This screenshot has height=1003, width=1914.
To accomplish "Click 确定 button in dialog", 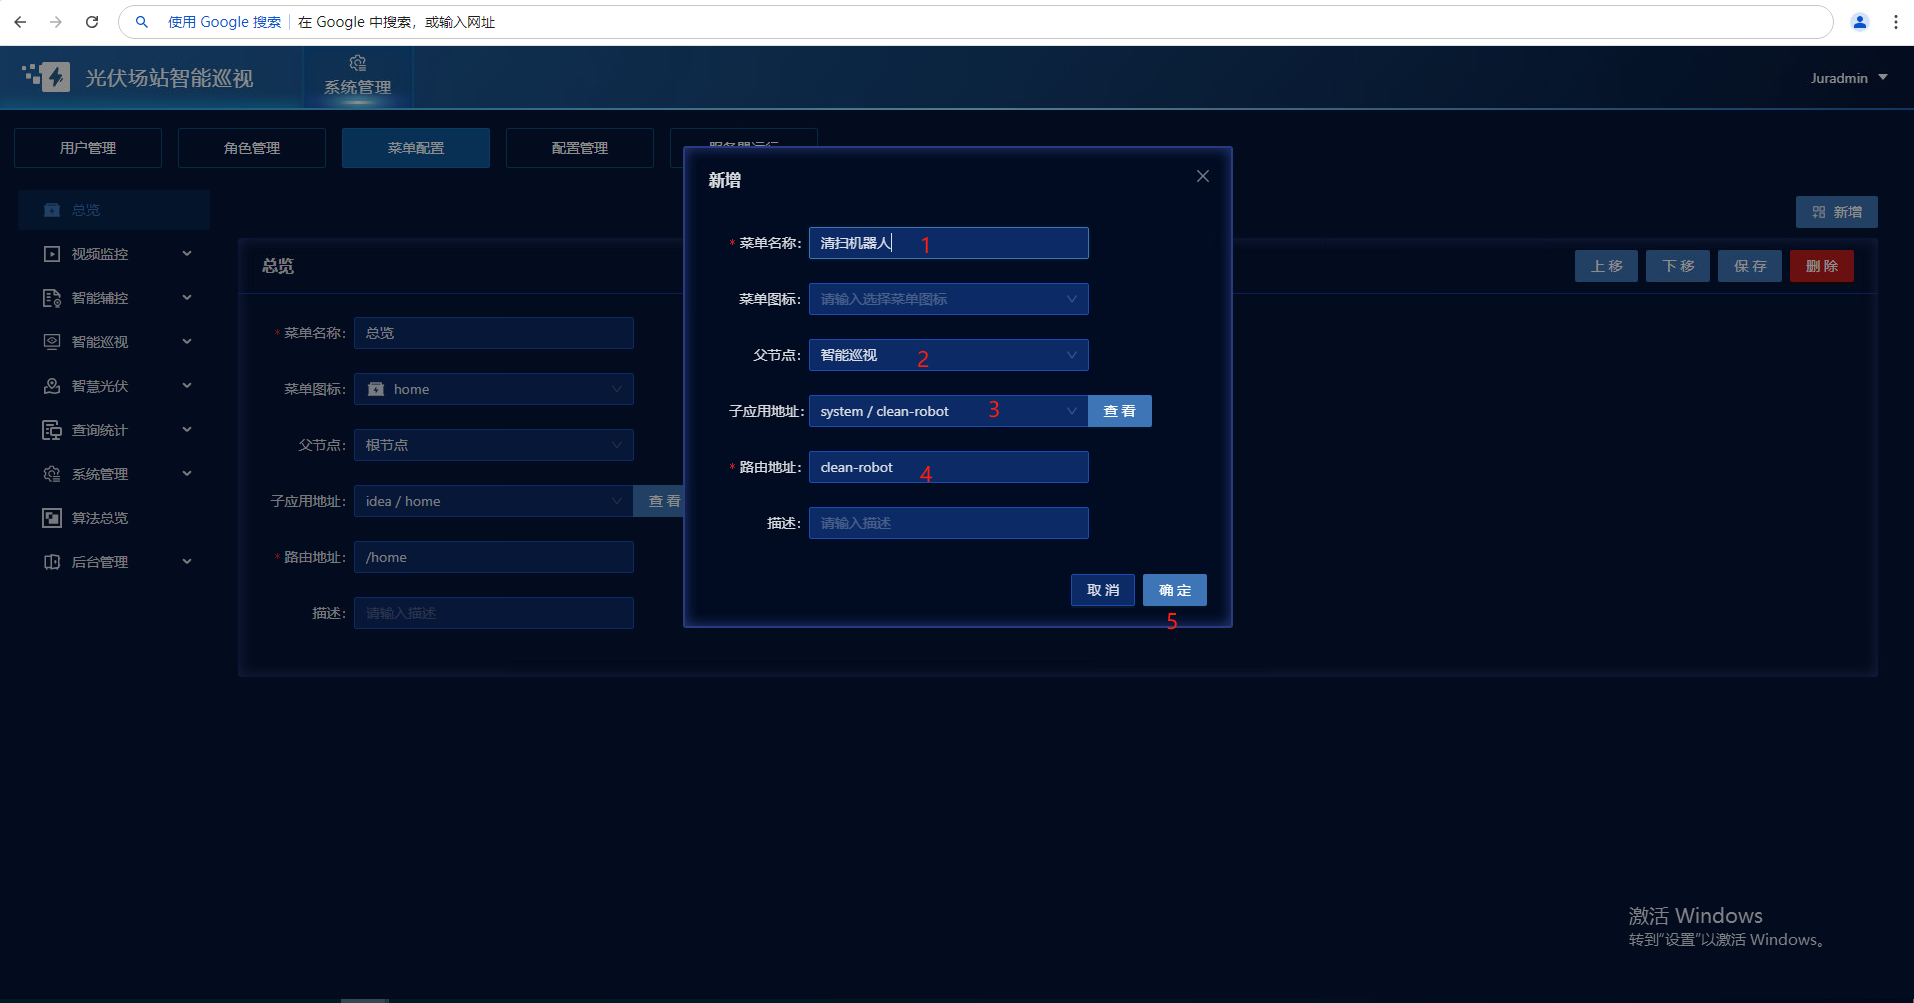I will click(1175, 590).
